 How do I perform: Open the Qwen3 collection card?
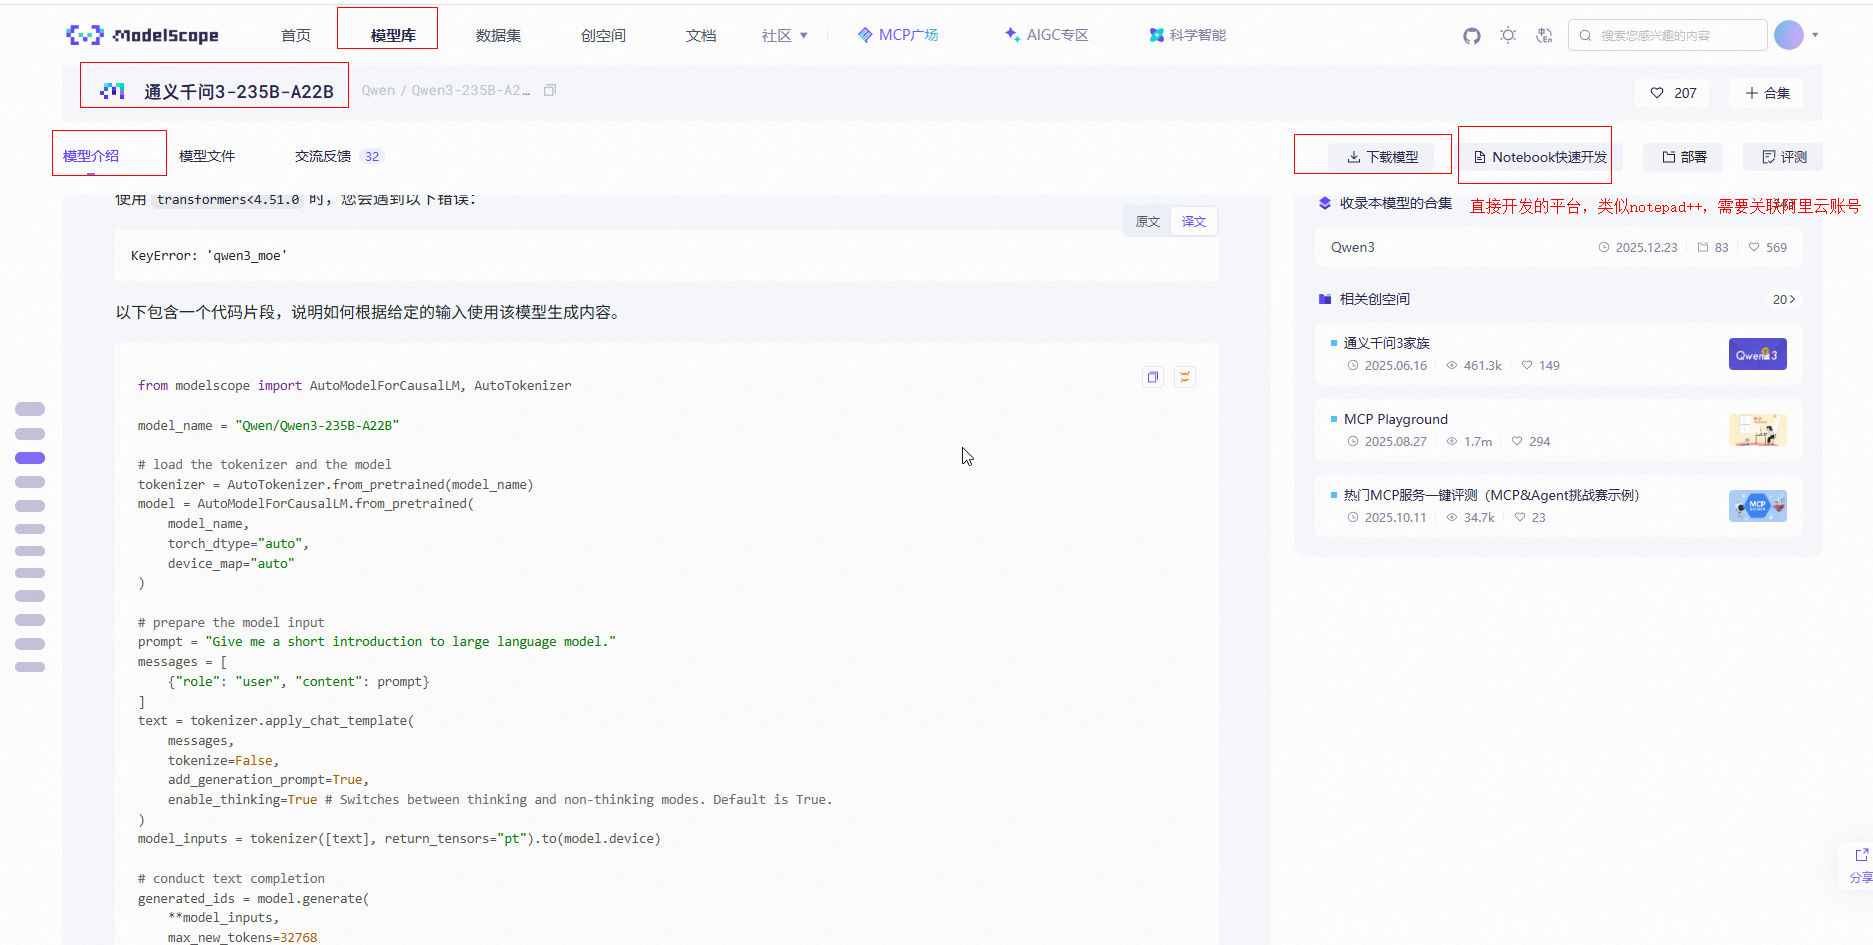(1558, 247)
